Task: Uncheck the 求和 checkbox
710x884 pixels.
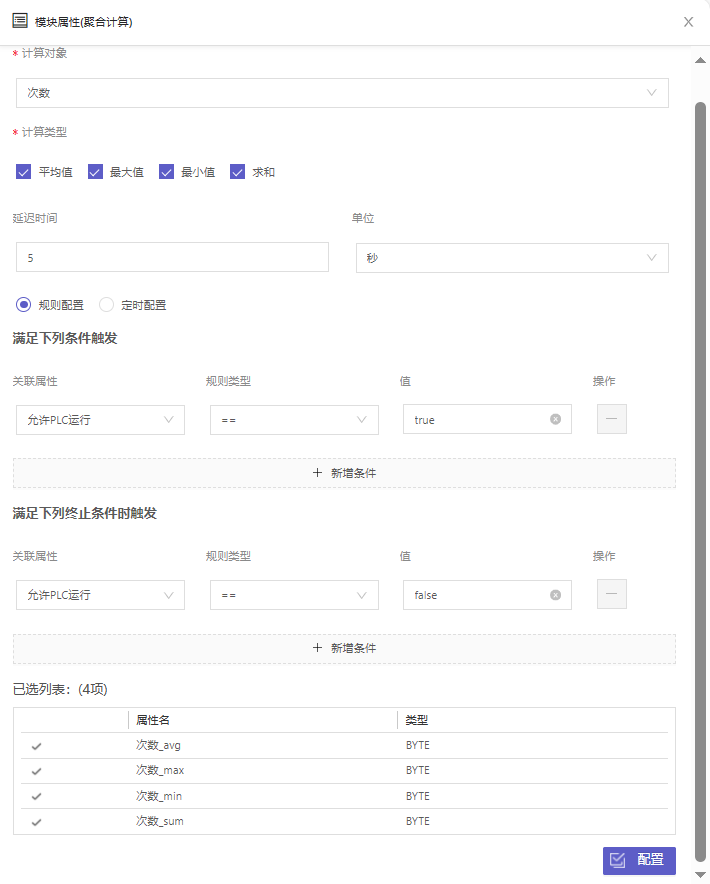Action: click(x=237, y=172)
